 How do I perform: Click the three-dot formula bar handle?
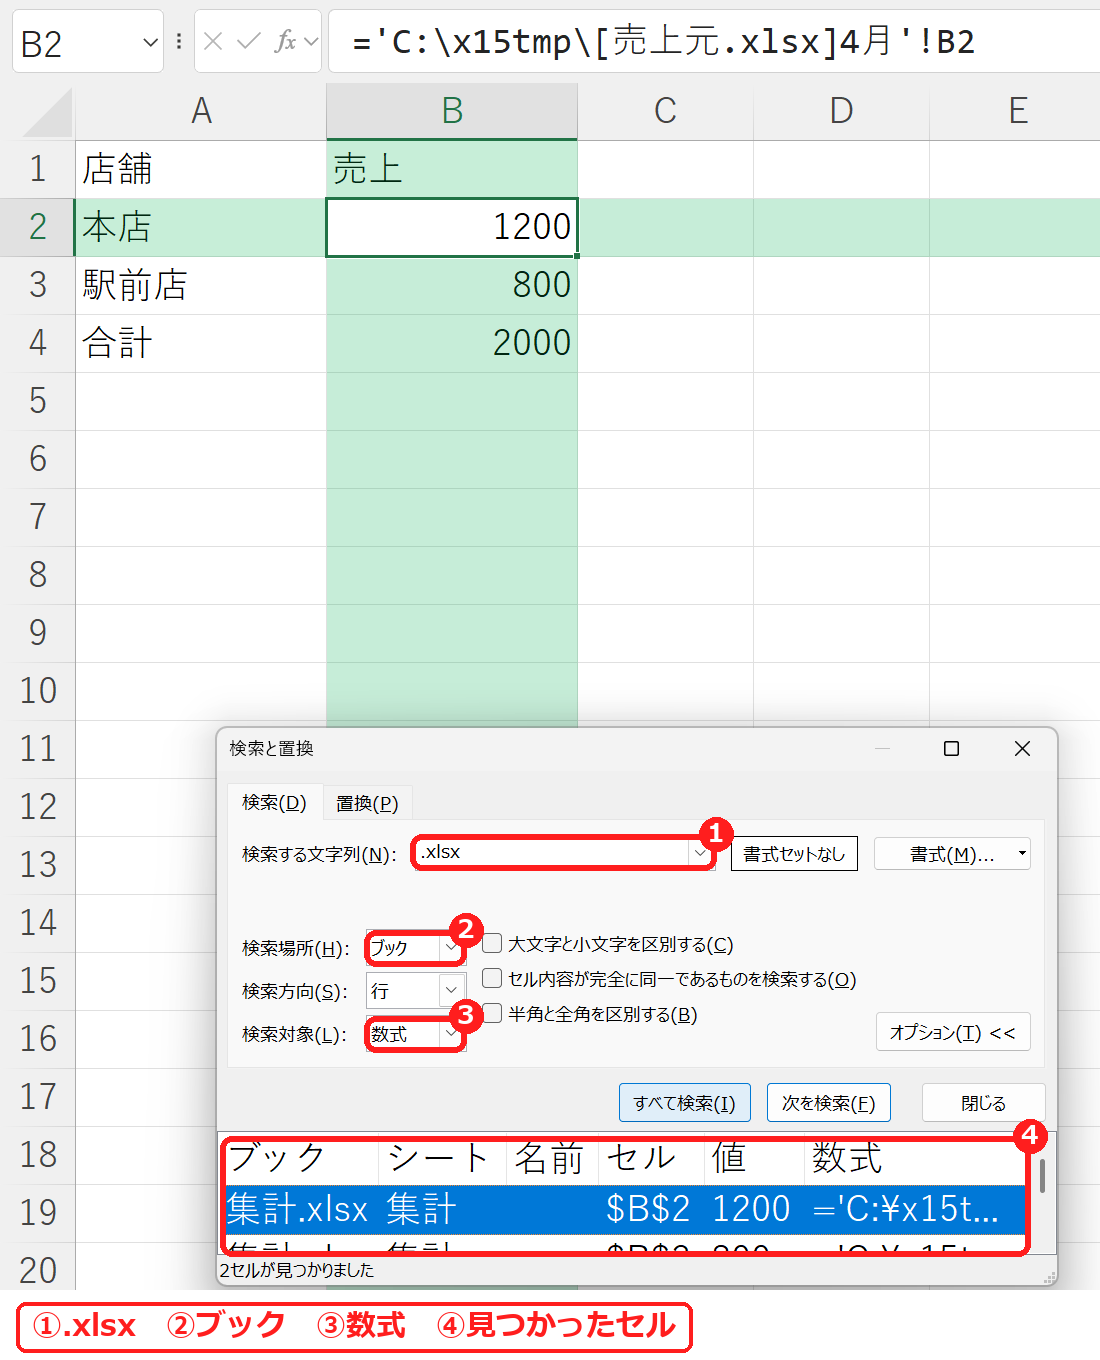179,41
